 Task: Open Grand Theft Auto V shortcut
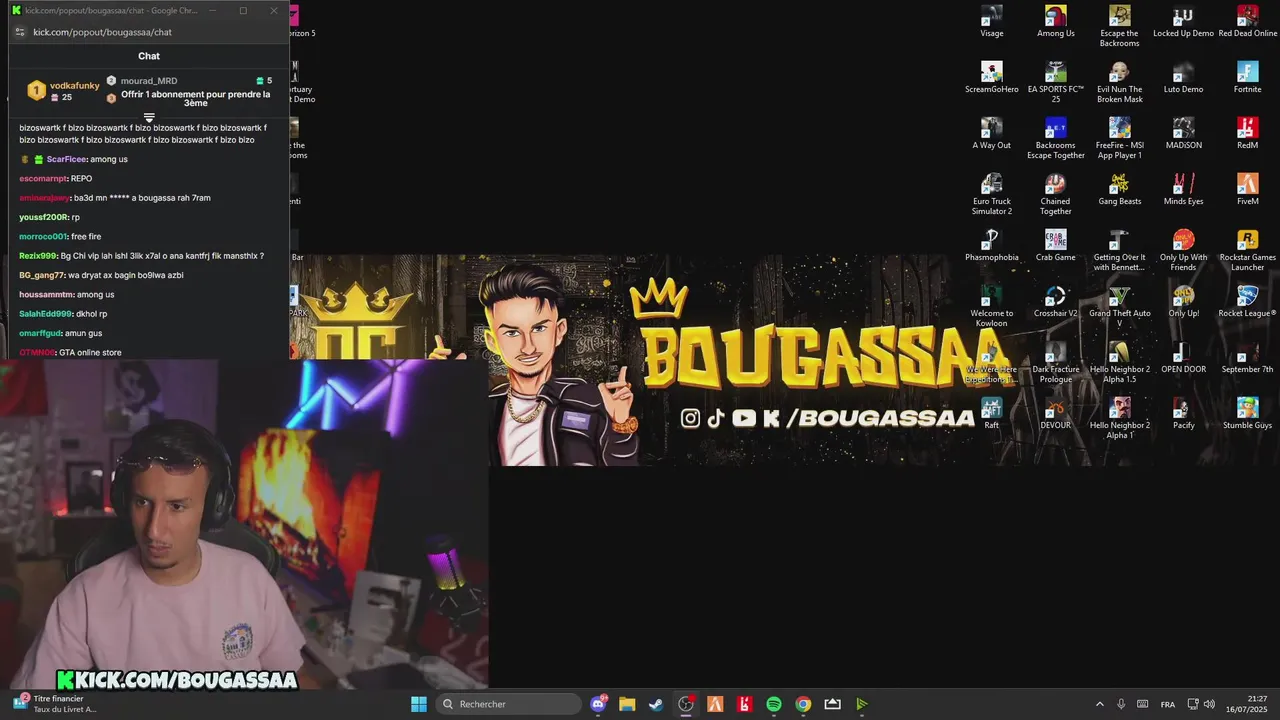pos(1119,307)
